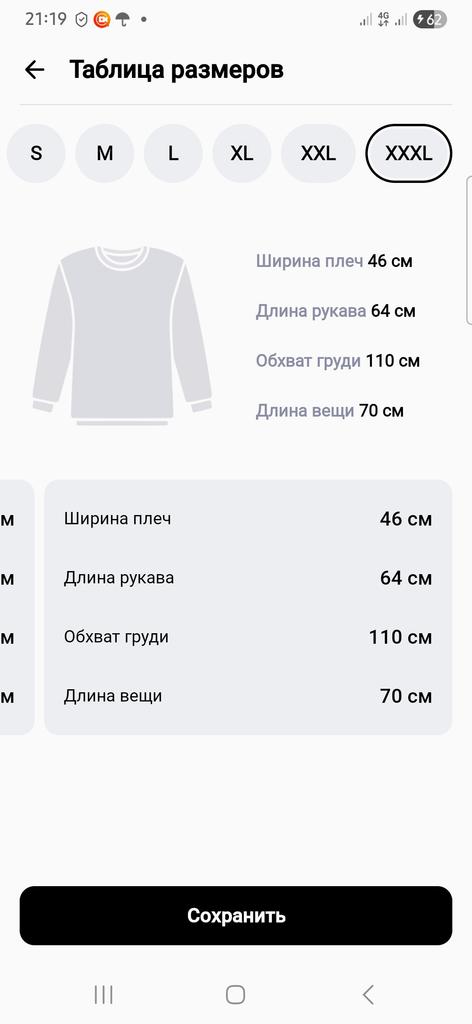Tap the umbrella icon in status bar
472x1024 pixels.
(x=122, y=20)
